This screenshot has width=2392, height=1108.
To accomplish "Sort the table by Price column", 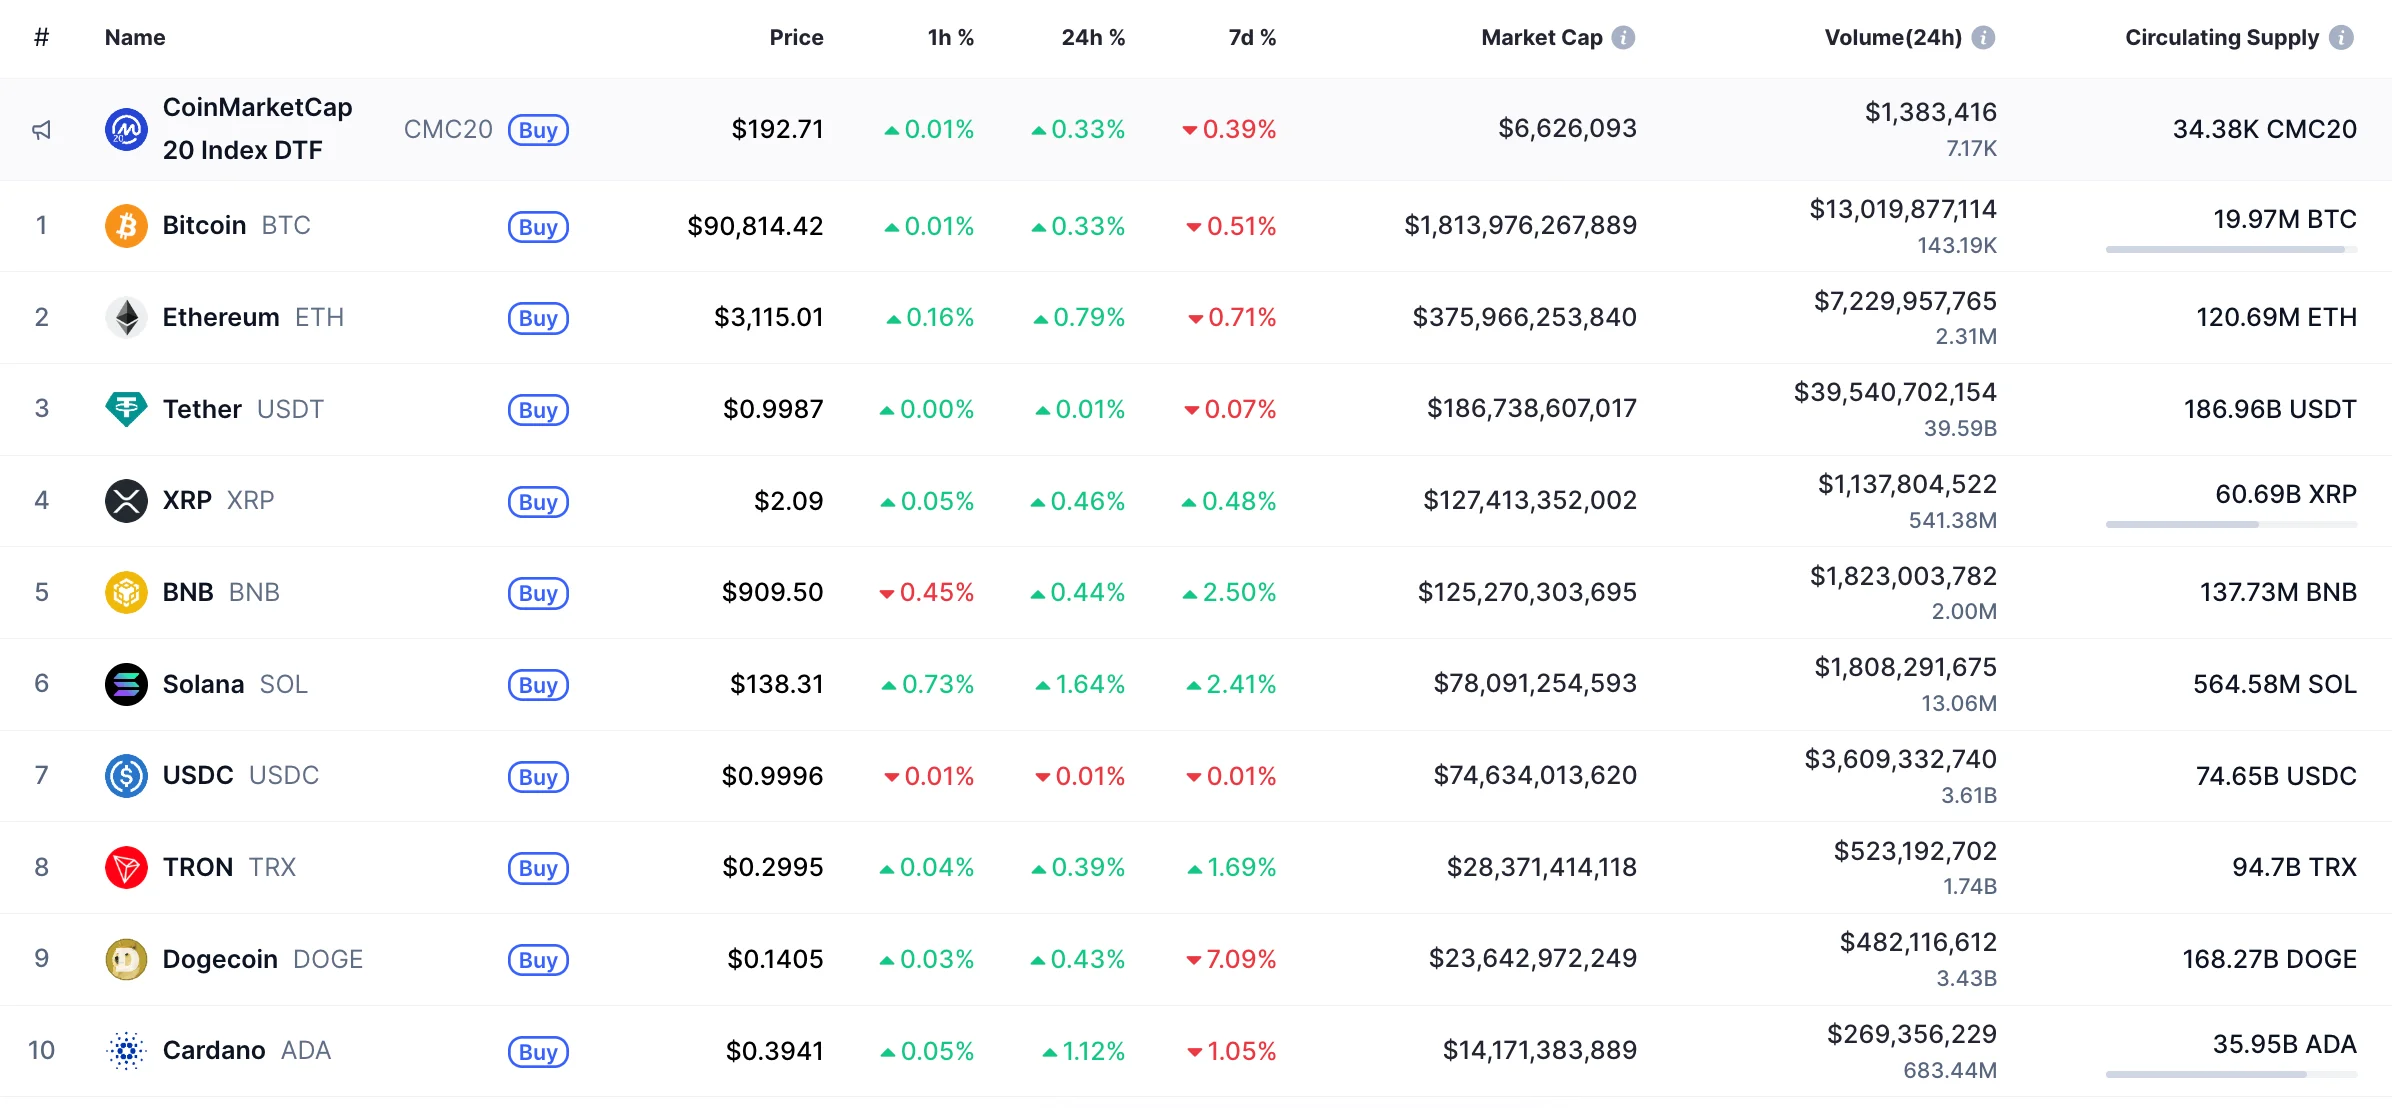I will [796, 38].
